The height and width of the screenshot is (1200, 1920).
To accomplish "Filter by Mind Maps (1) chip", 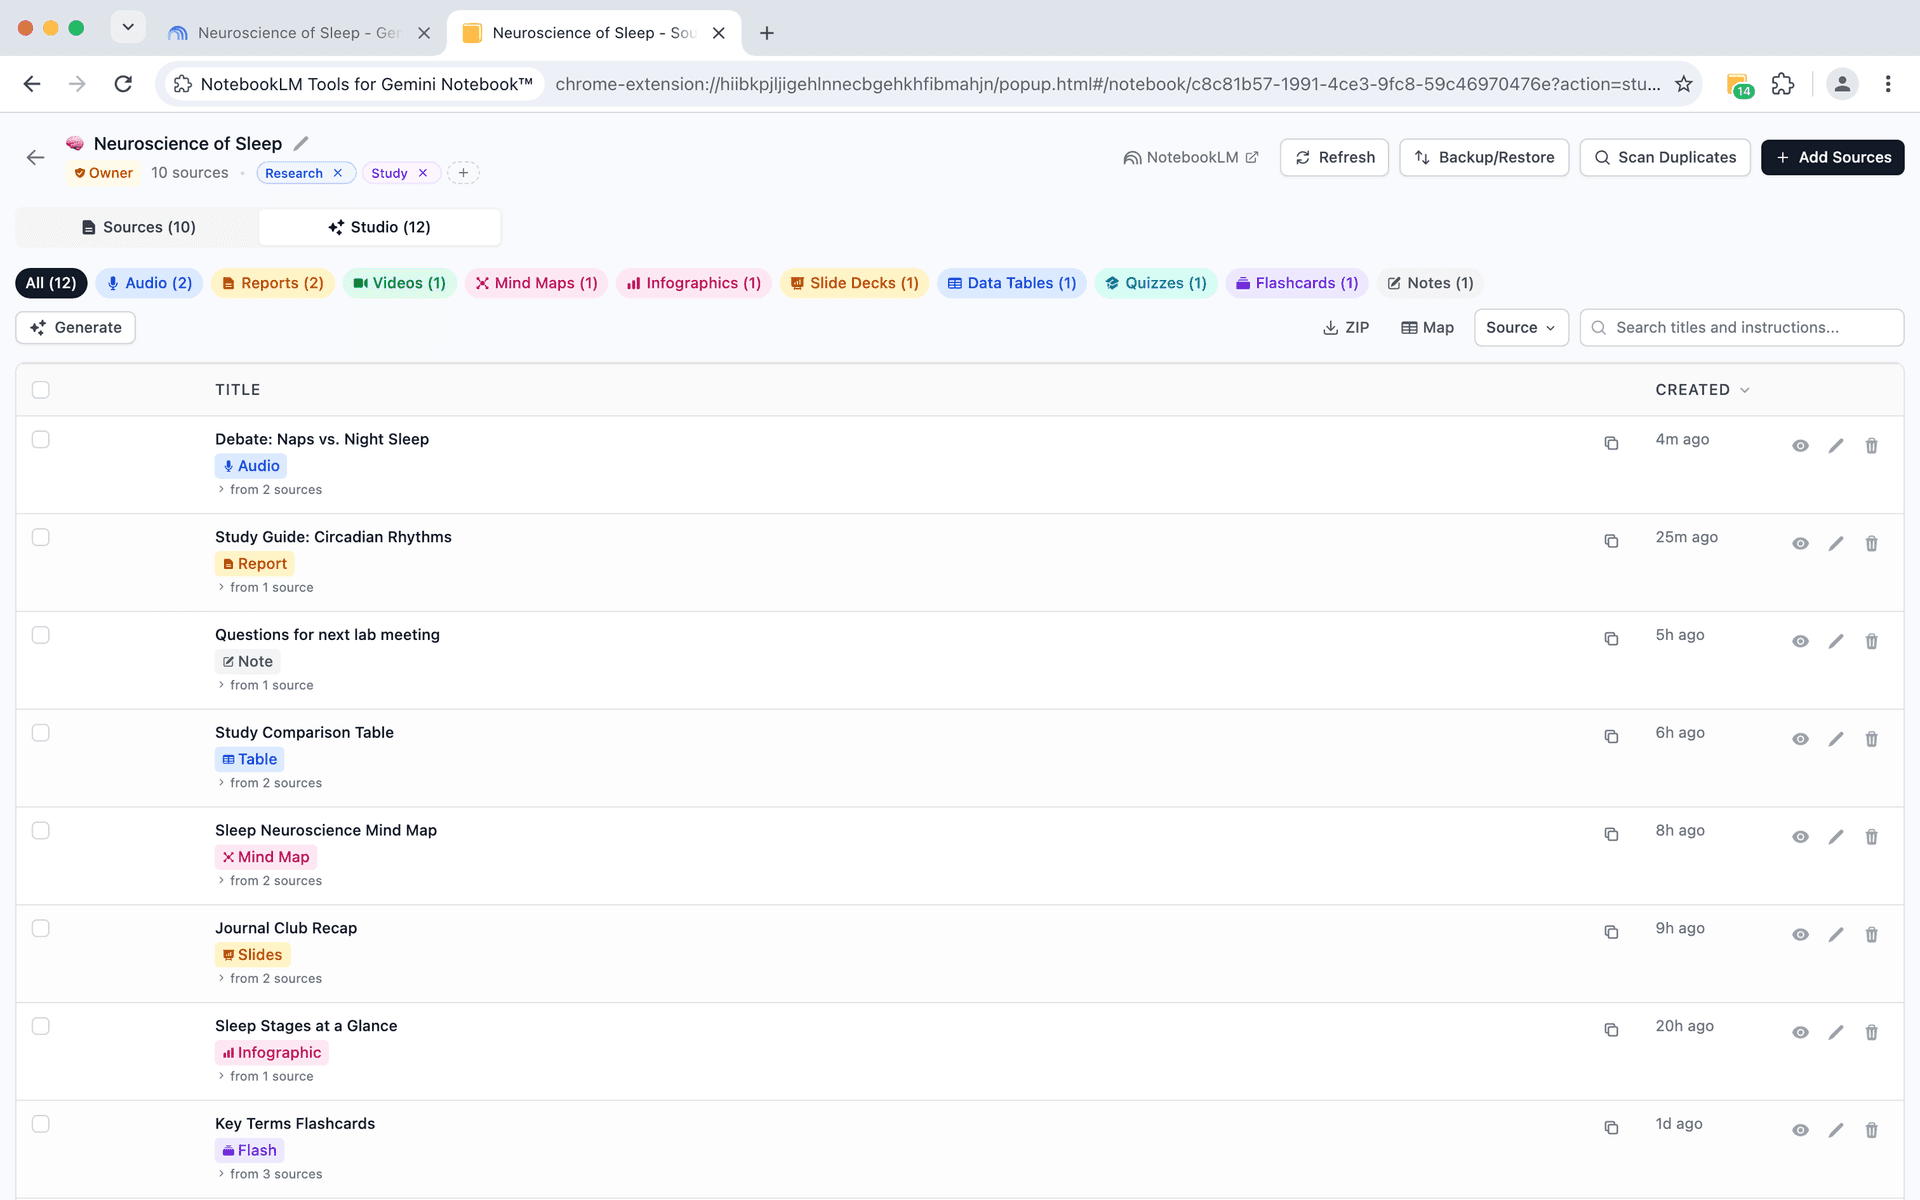I will [536, 283].
